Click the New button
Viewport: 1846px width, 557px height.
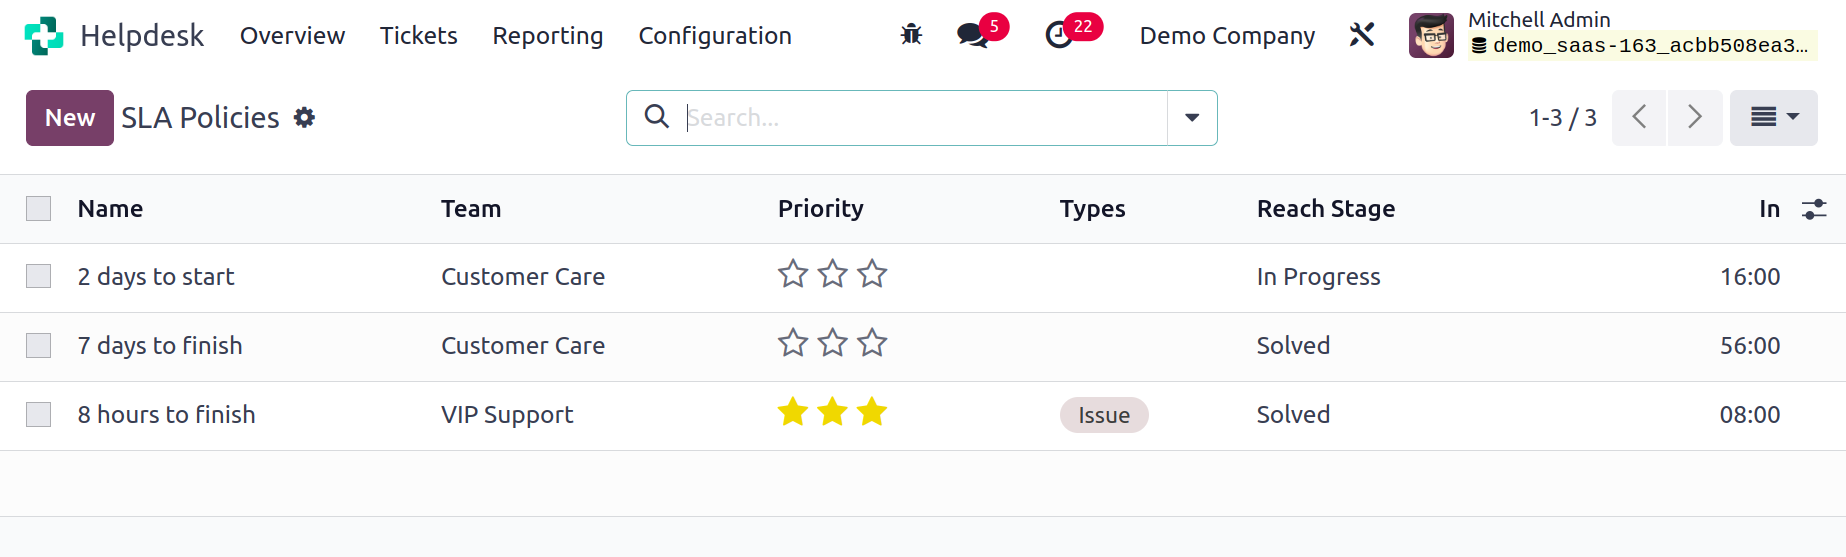[70, 118]
